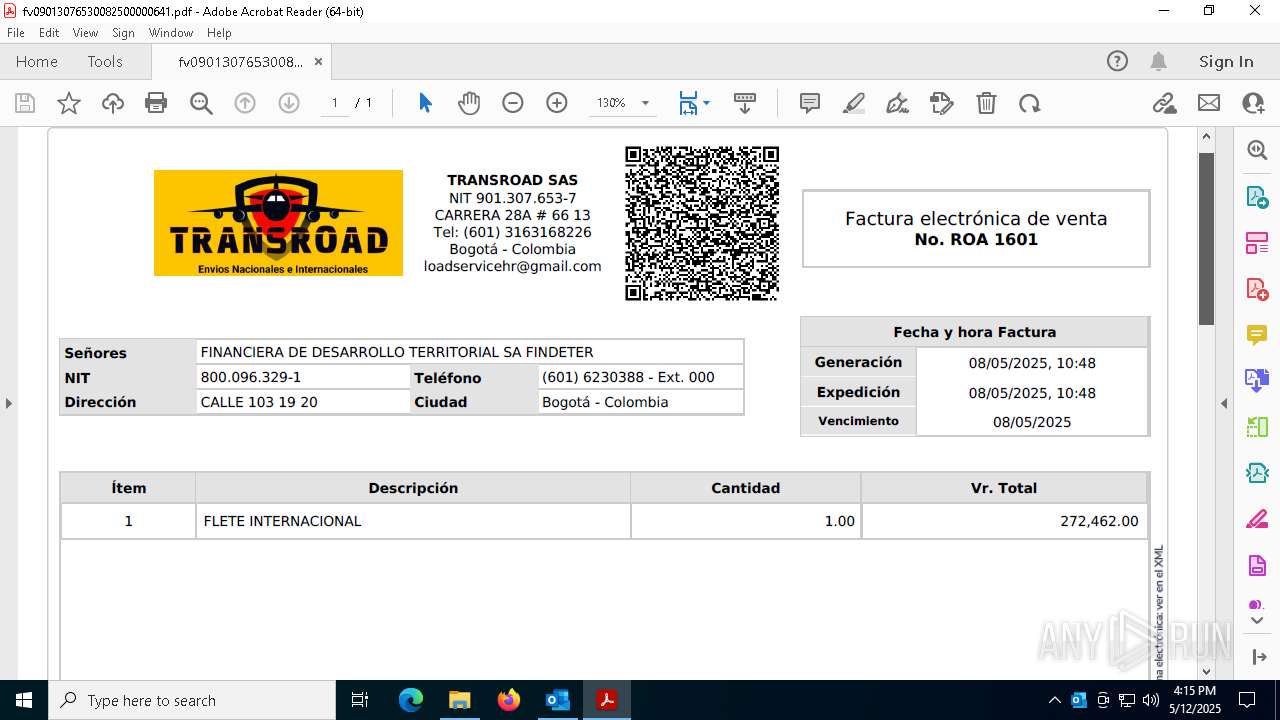
Task: Click the loadservicehr@gmail.com email text
Action: click(513, 266)
